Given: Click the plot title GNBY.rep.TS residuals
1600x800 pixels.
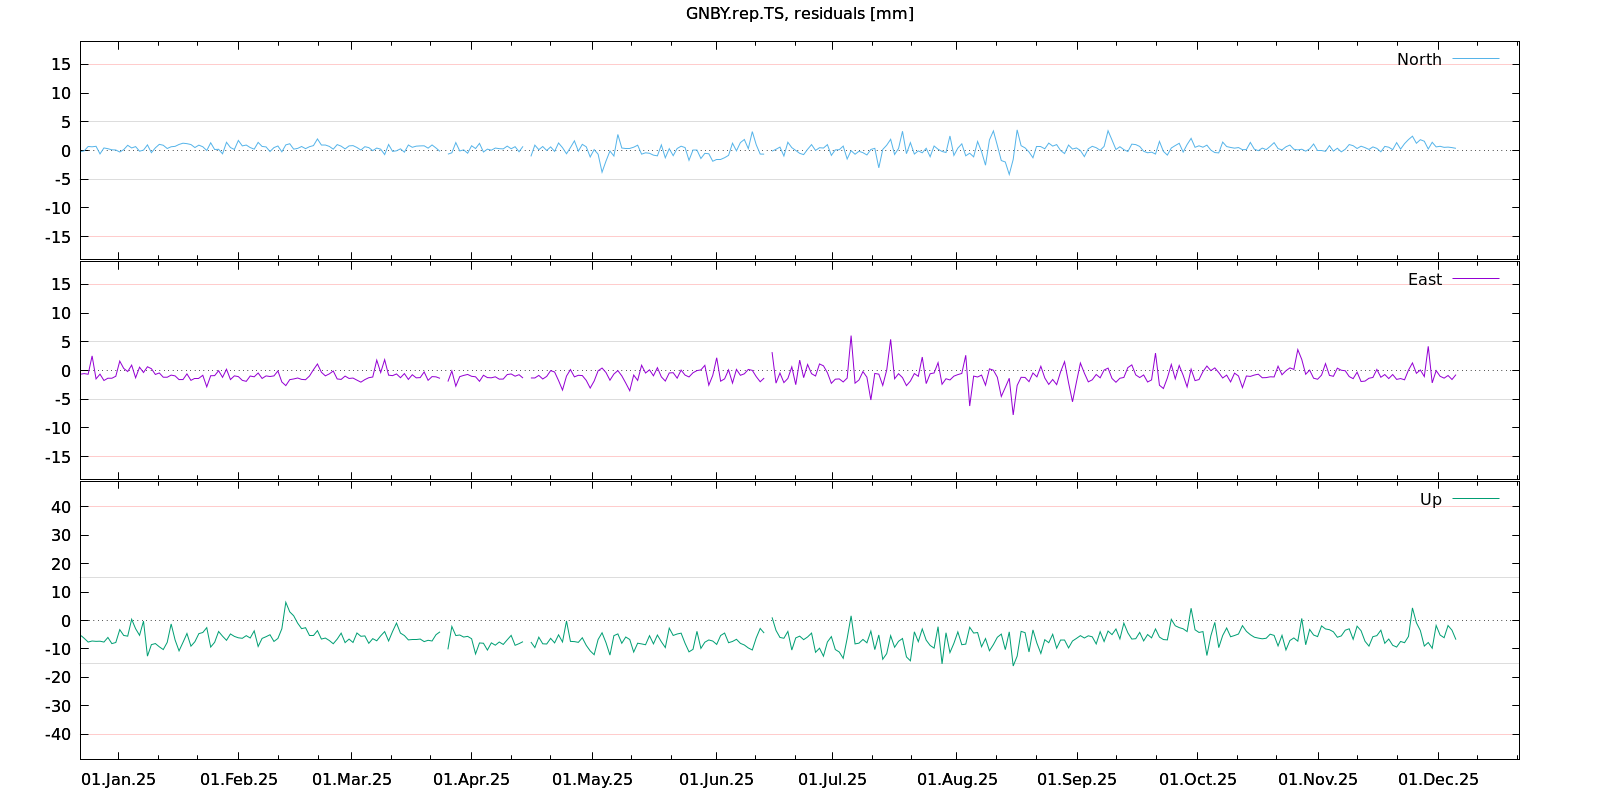Looking at the screenshot, I should point(799,13).
